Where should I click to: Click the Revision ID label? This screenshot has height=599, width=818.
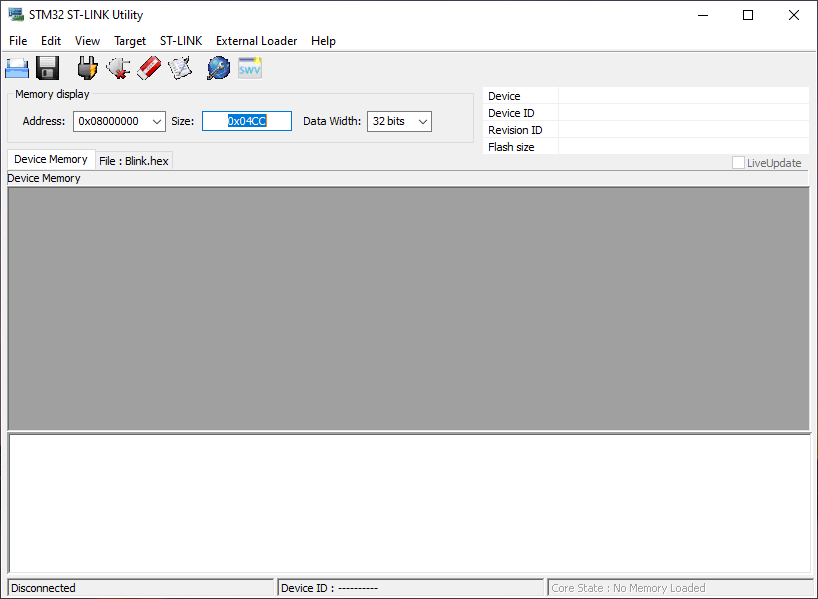(515, 130)
